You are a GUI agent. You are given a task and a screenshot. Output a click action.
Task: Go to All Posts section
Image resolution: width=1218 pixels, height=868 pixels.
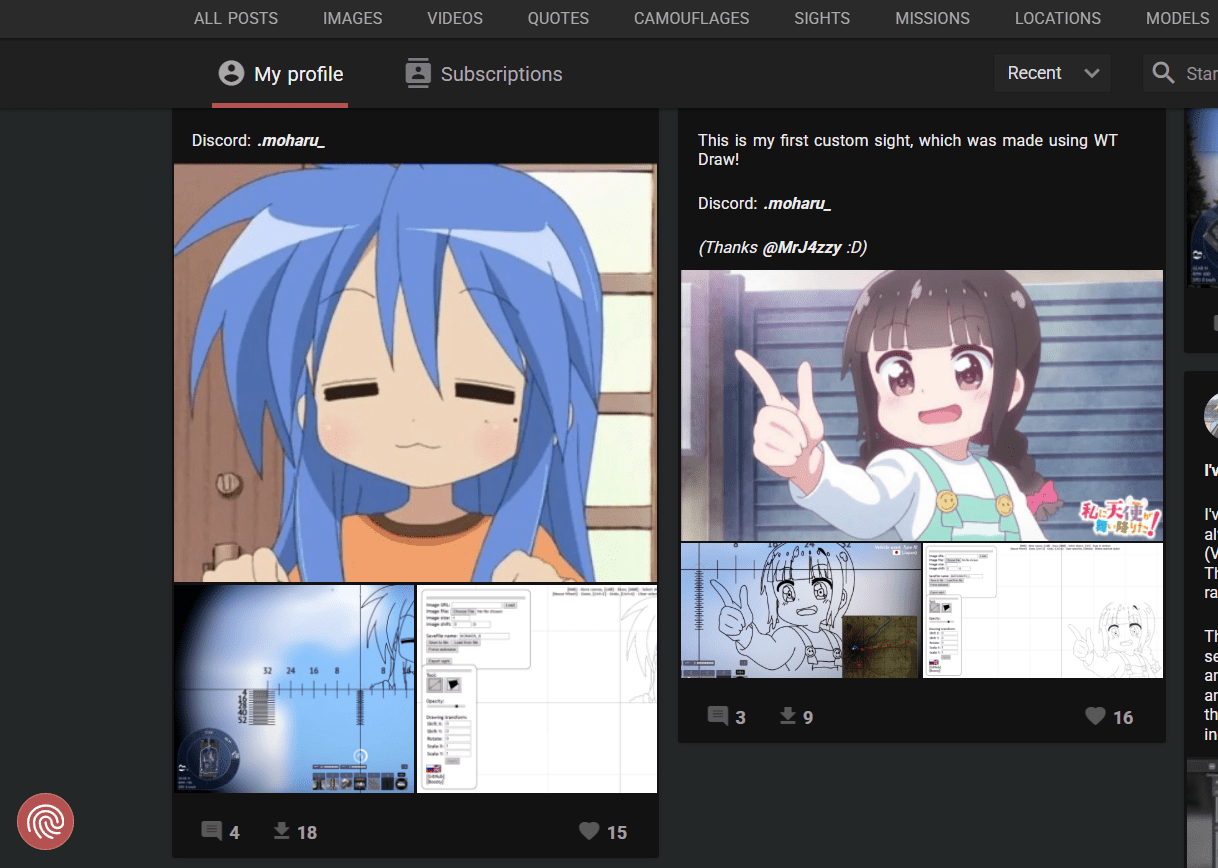pos(236,18)
